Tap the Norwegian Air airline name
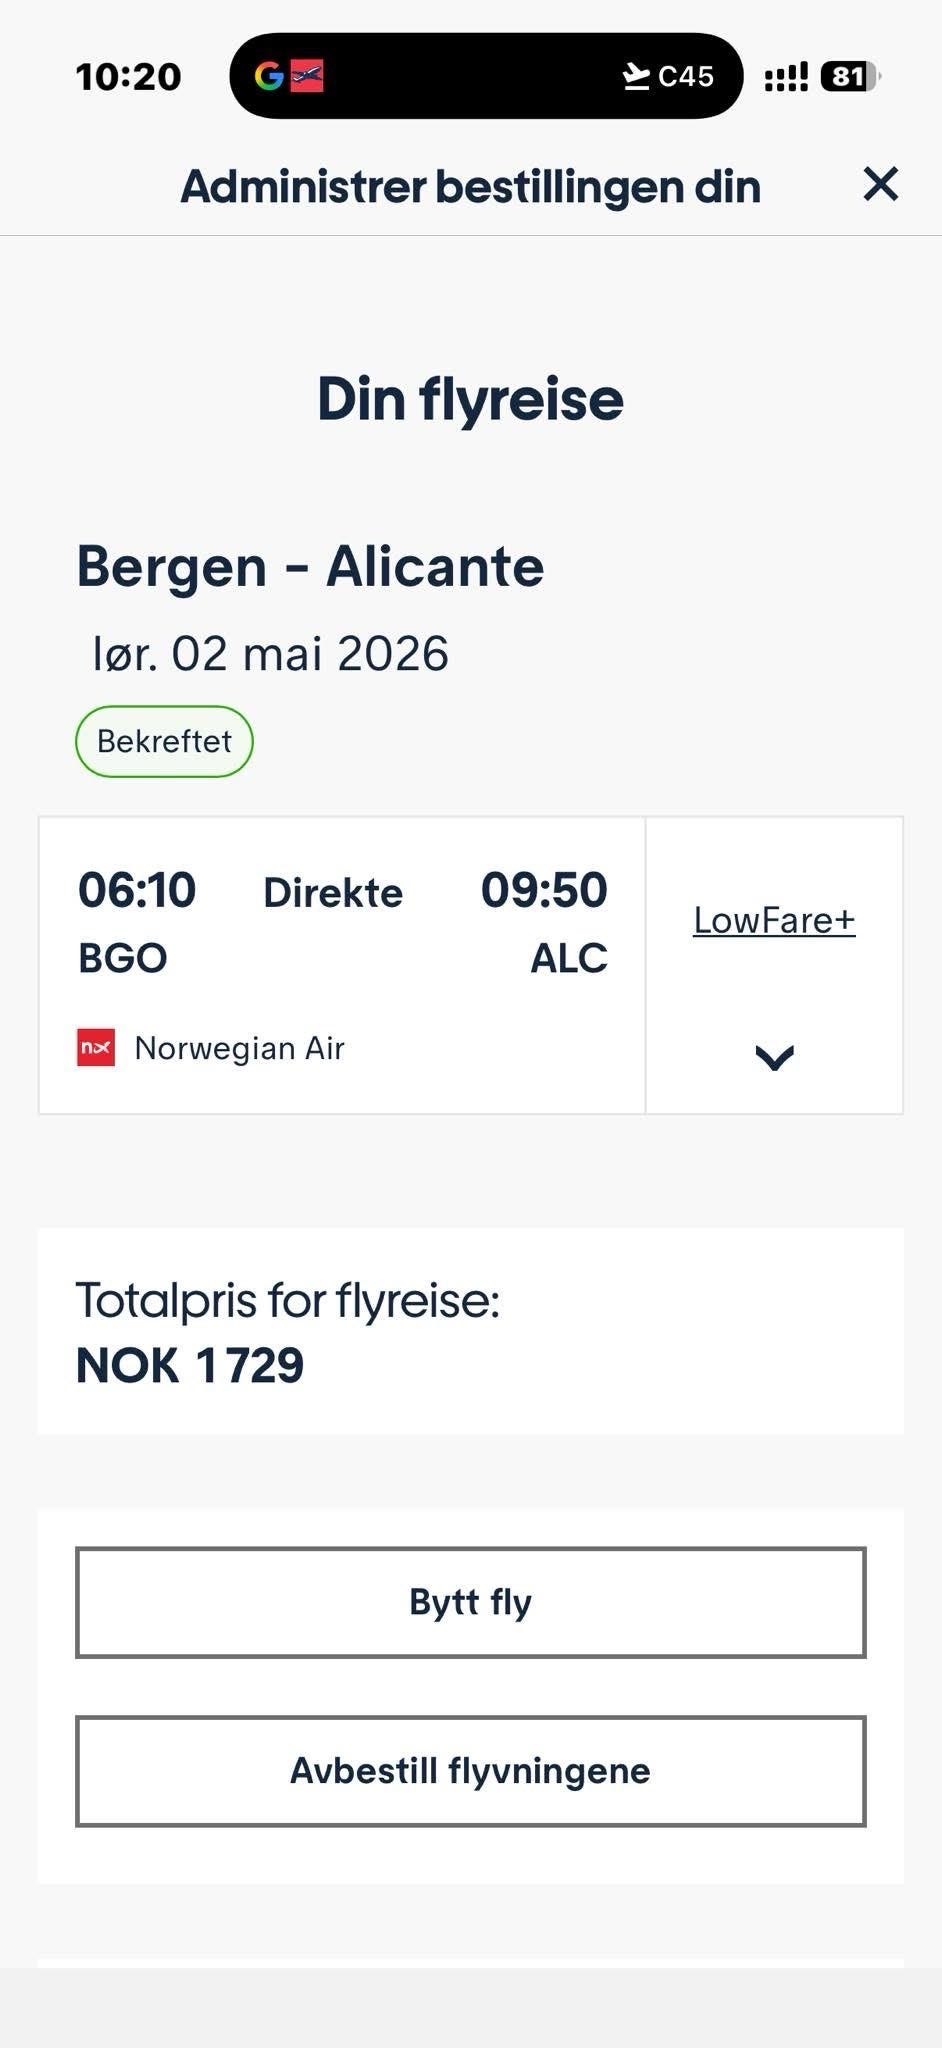The height and width of the screenshot is (2048, 942). 240,1048
